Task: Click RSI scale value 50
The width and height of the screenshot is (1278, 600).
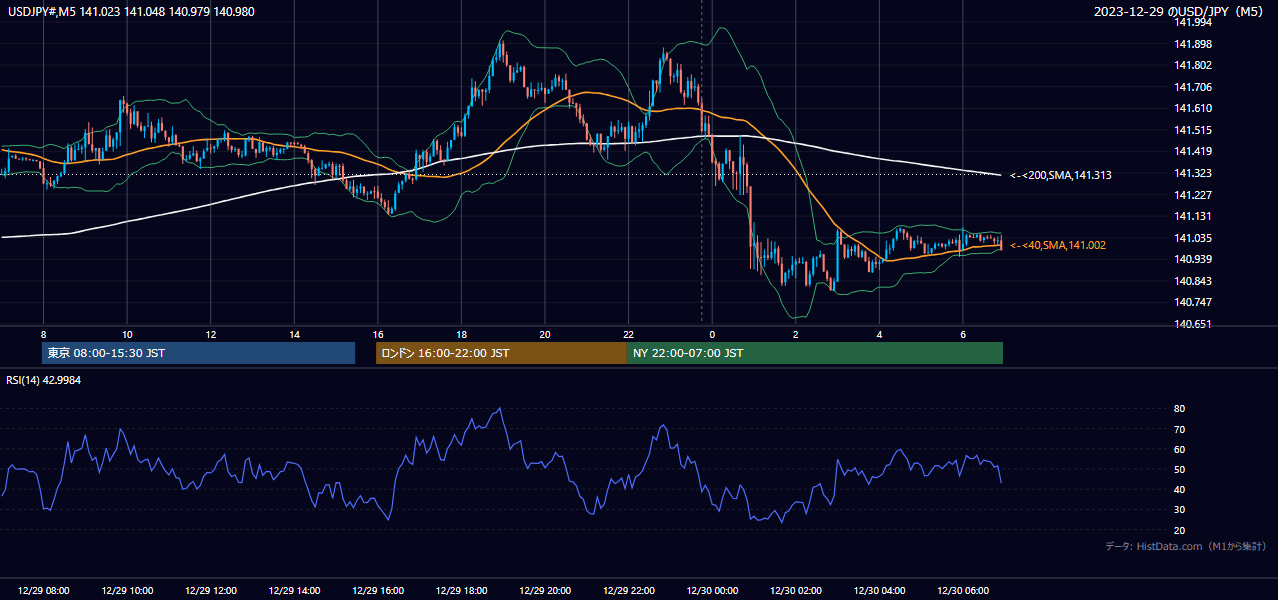Action: coord(1180,470)
